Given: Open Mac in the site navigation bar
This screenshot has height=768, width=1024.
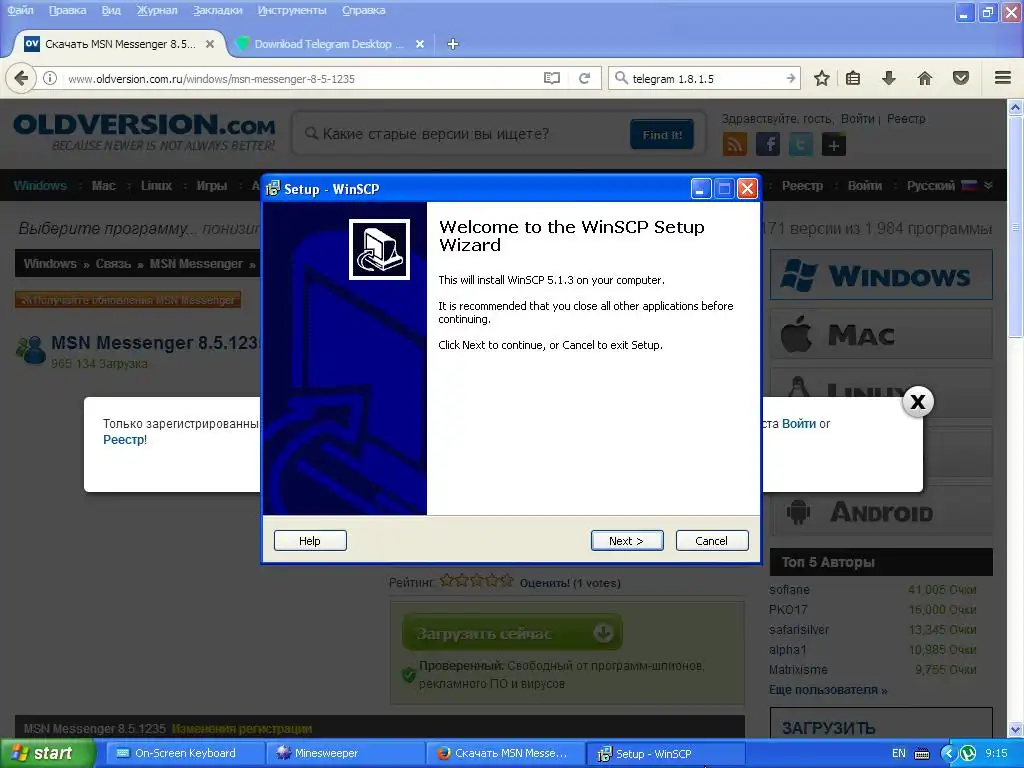Looking at the screenshot, I should click(104, 185).
